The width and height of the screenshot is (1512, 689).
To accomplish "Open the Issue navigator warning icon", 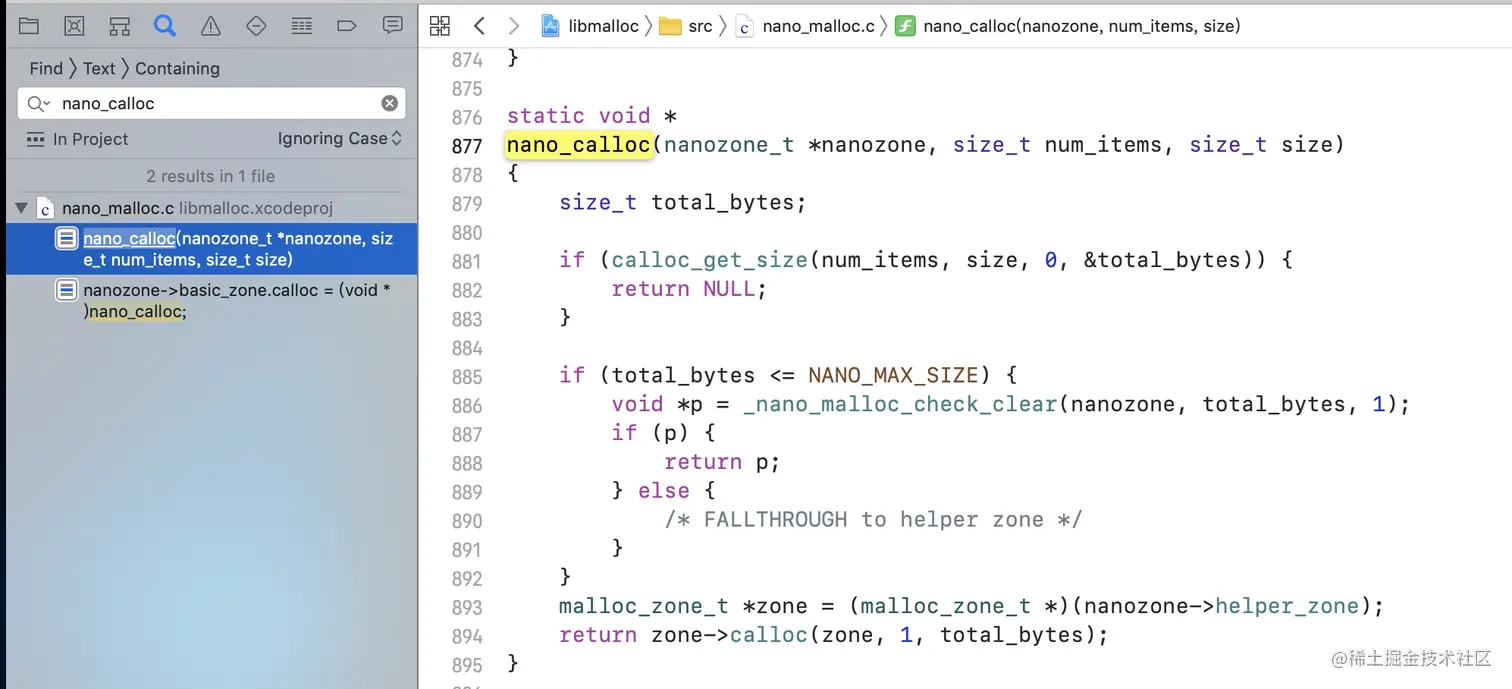I will pyautogui.click(x=210, y=26).
